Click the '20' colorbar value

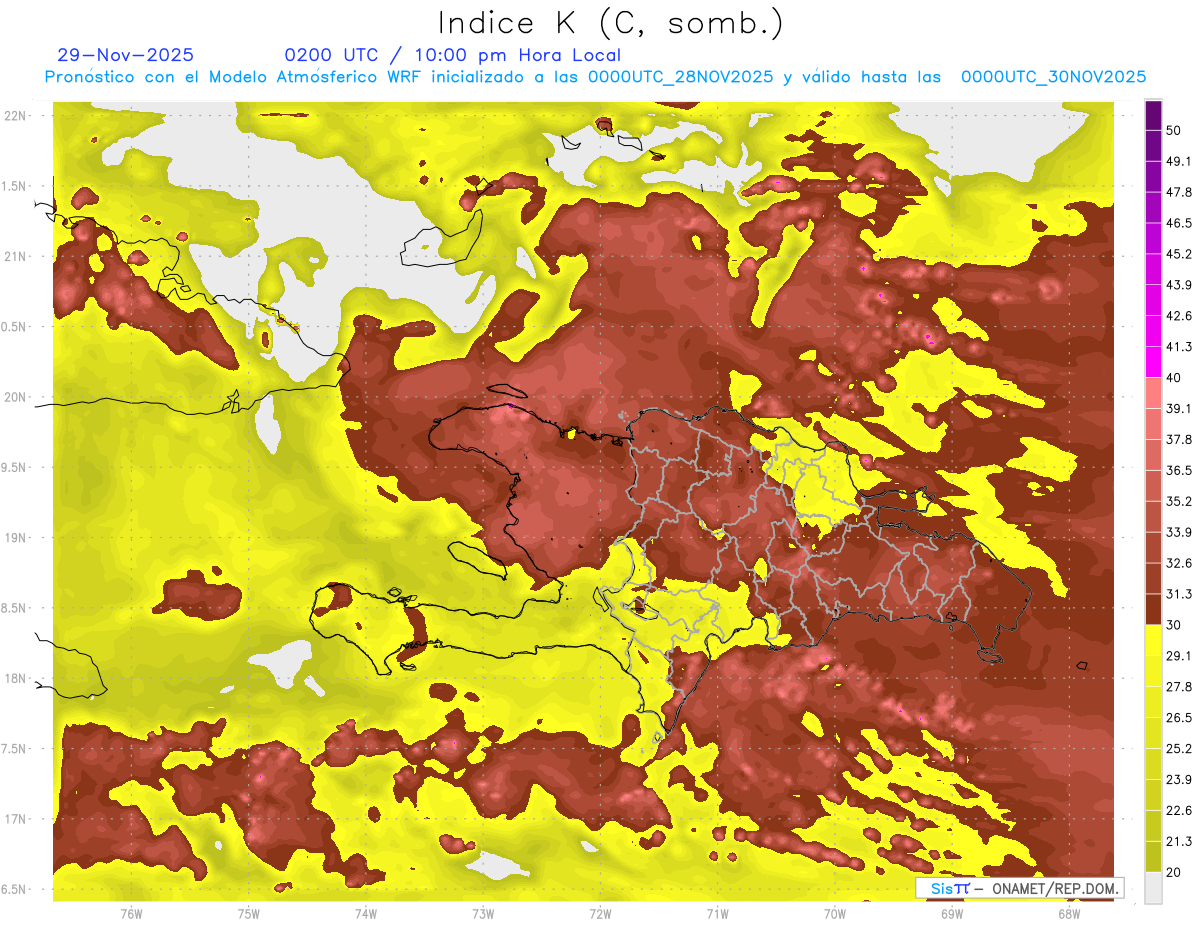tap(1174, 872)
